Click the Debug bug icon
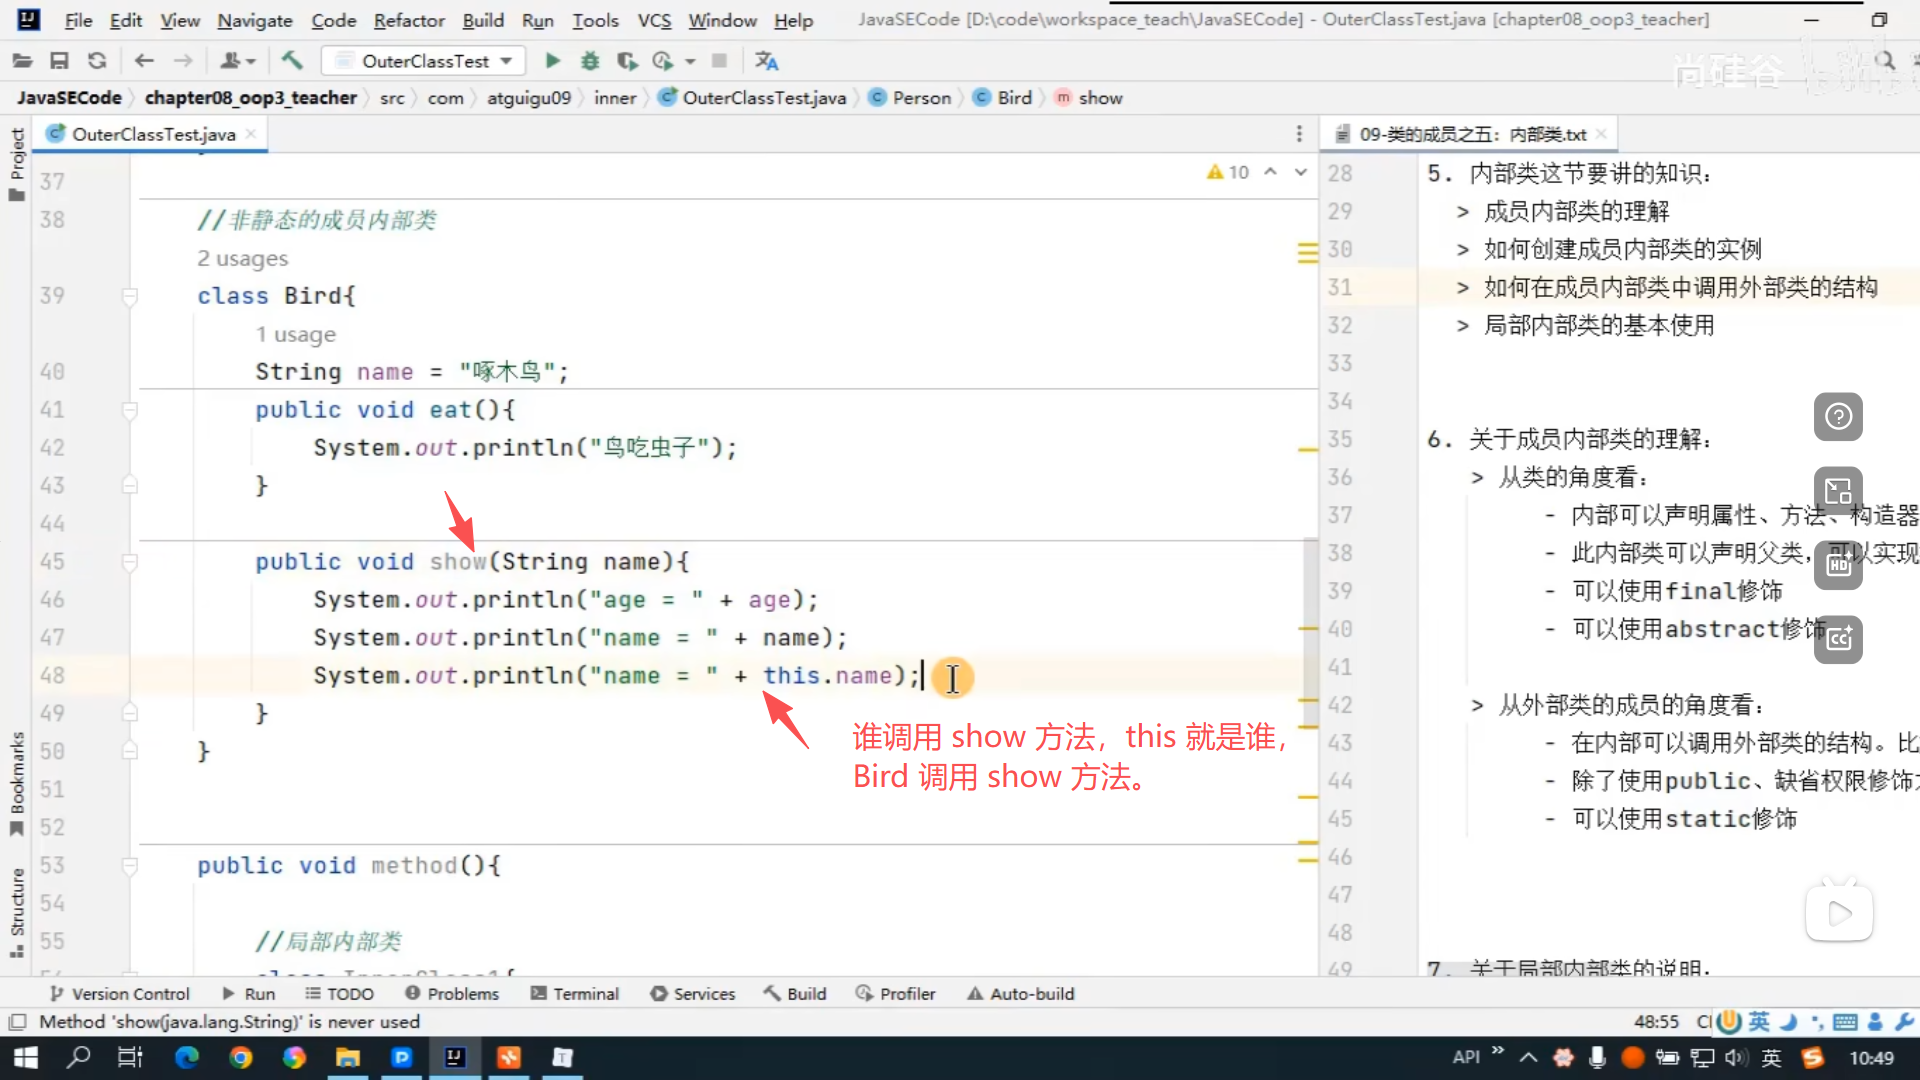This screenshot has width=1920, height=1080. click(x=590, y=61)
